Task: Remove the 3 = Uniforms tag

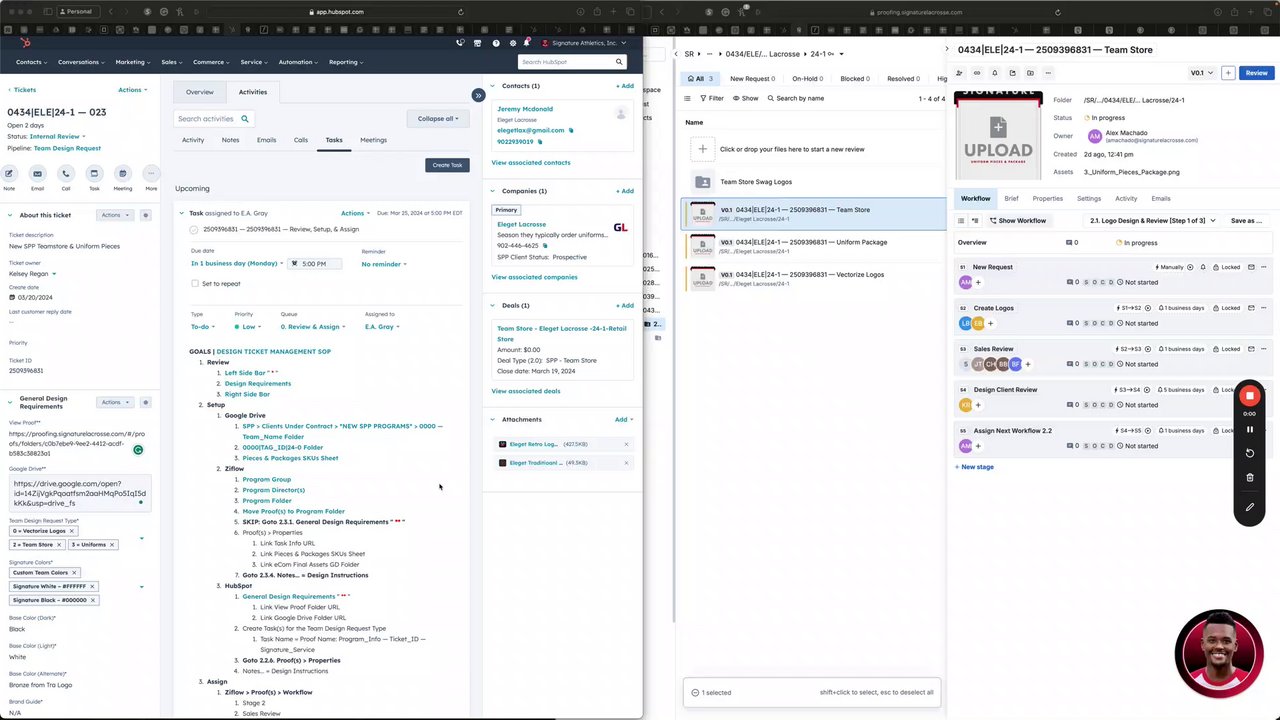Action: tap(112, 545)
